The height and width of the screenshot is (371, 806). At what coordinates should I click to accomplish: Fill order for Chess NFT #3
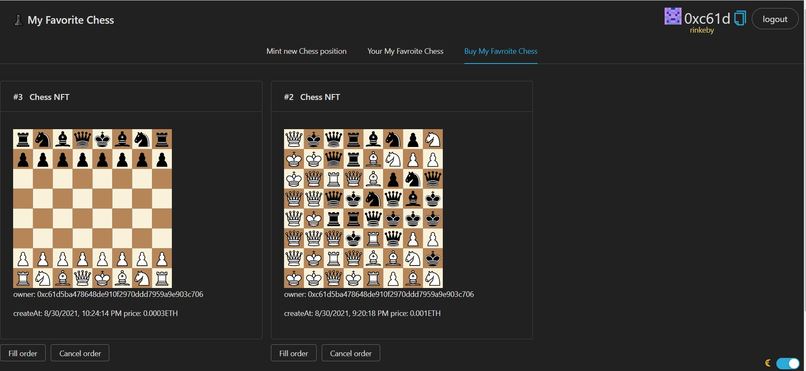point(23,353)
